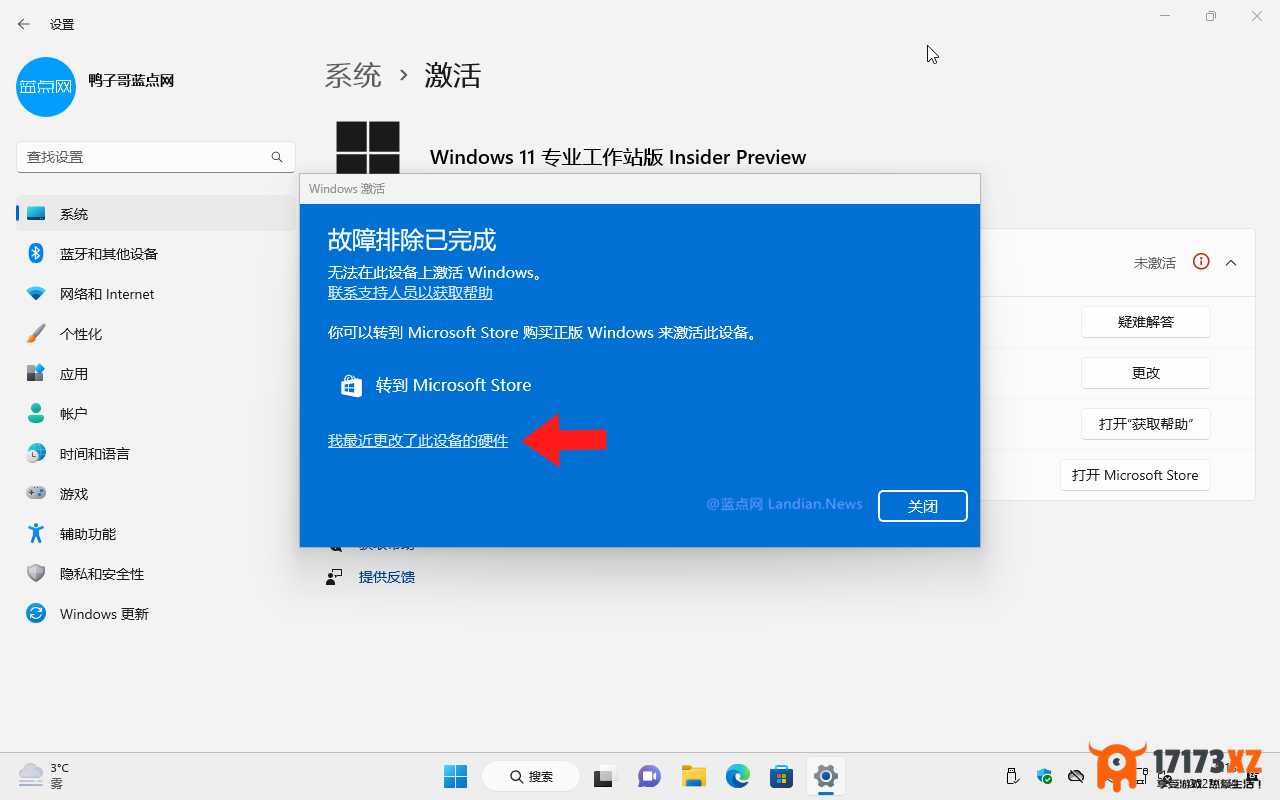1280x800 pixels.
Task: Click 我最近更改了此设备的硬件 link
Action: pyautogui.click(x=418, y=441)
